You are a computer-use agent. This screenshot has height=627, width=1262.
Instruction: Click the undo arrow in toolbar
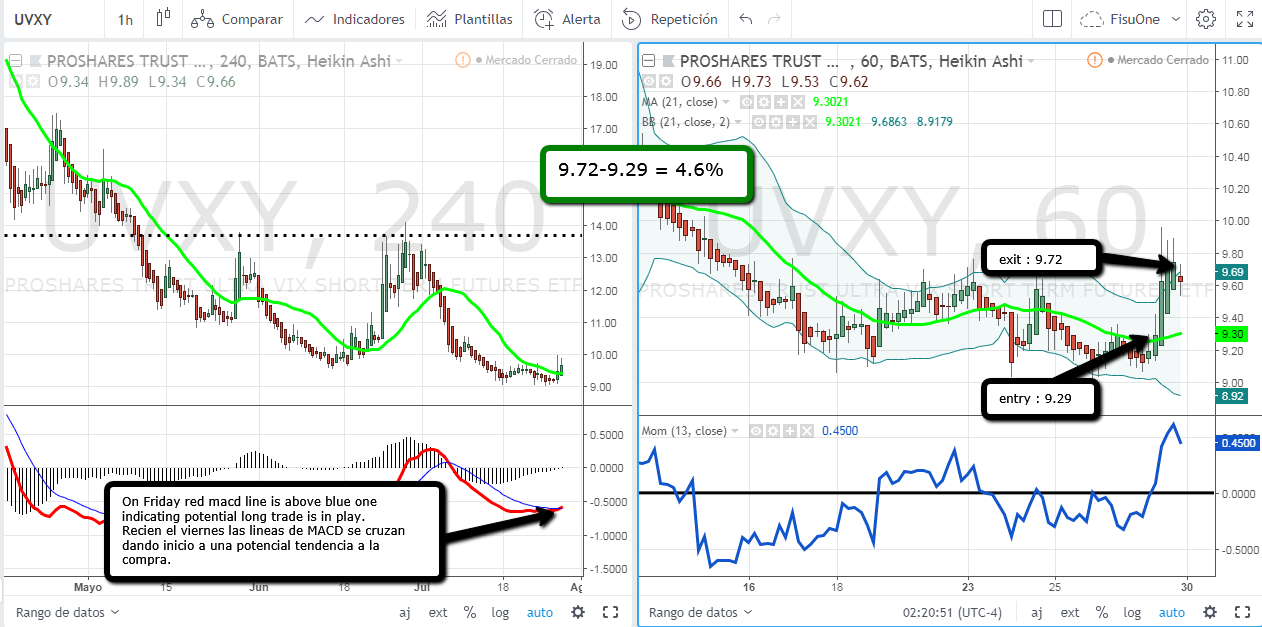coord(746,19)
